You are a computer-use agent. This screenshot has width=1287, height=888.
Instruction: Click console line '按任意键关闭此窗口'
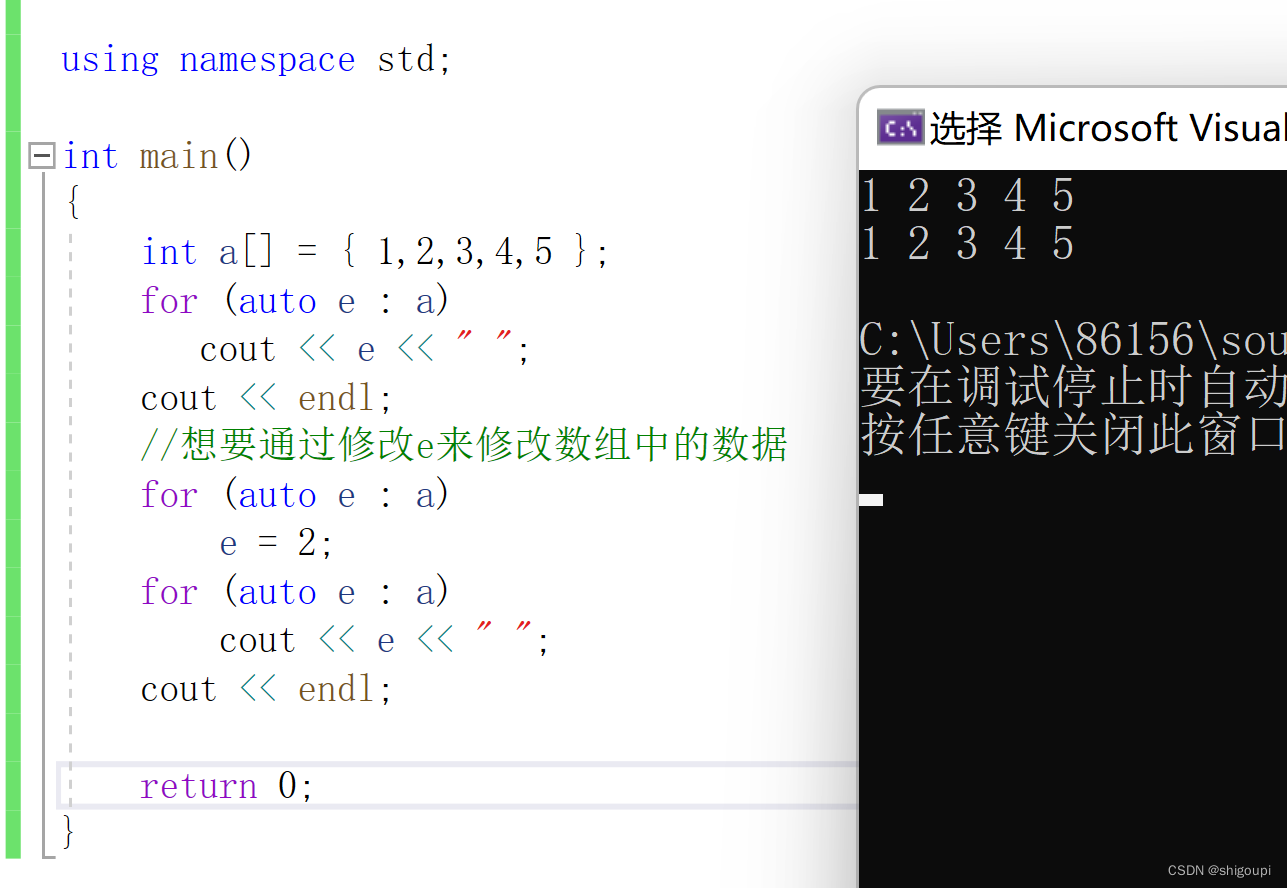coord(1073,436)
